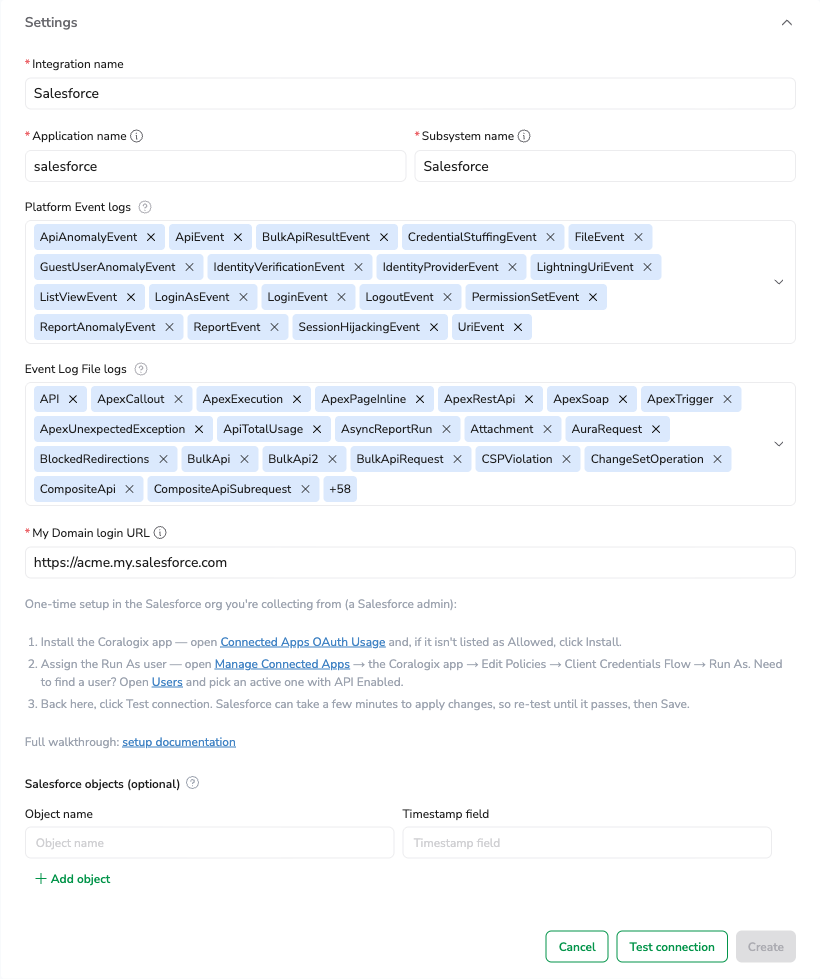Expand the Event Log File logs dropdown
Viewport: 820px width, 979px height.
click(x=779, y=444)
